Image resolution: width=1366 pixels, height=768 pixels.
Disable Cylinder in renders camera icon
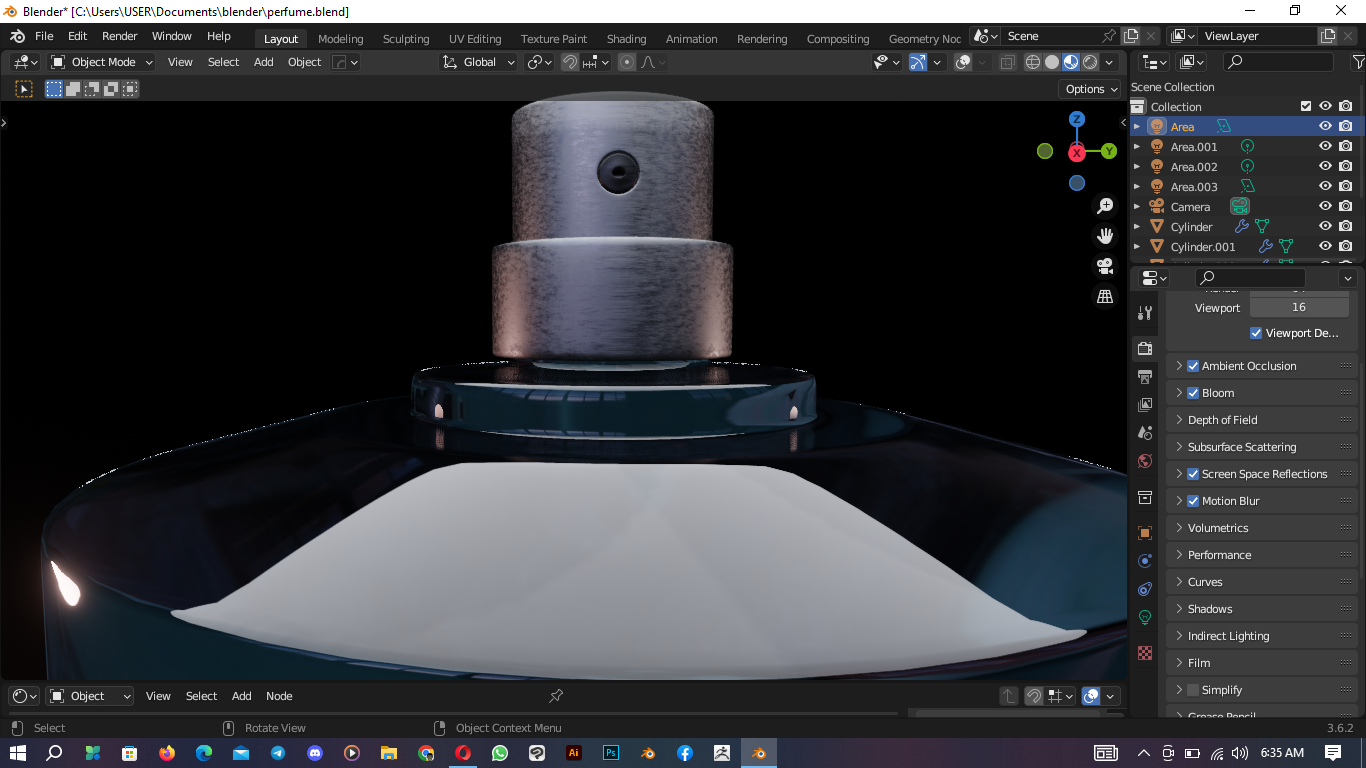click(x=1346, y=226)
